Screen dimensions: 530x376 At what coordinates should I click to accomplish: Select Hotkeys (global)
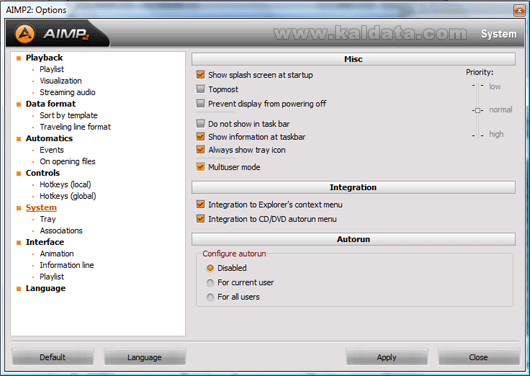68,196
